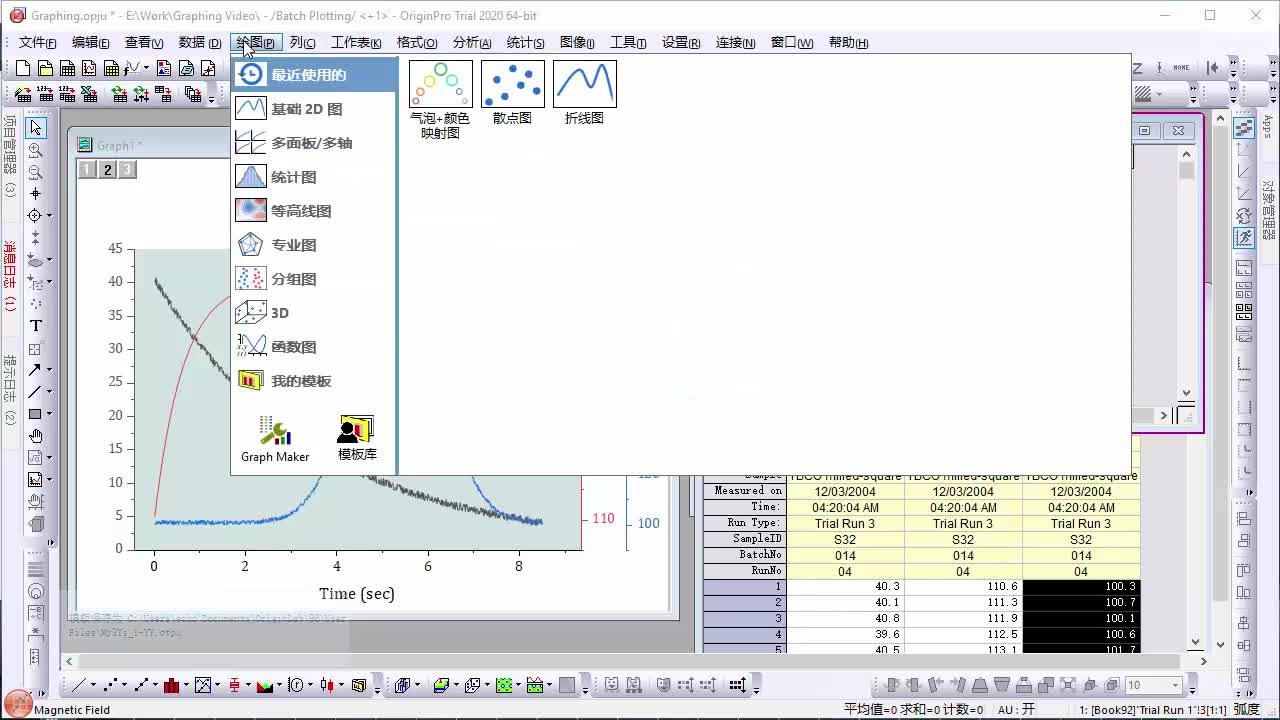Viewport: 1280px width, 720px height.
Task: Open the 工作表 (Worksheet) menu
Action: click(x=356, y=42)
